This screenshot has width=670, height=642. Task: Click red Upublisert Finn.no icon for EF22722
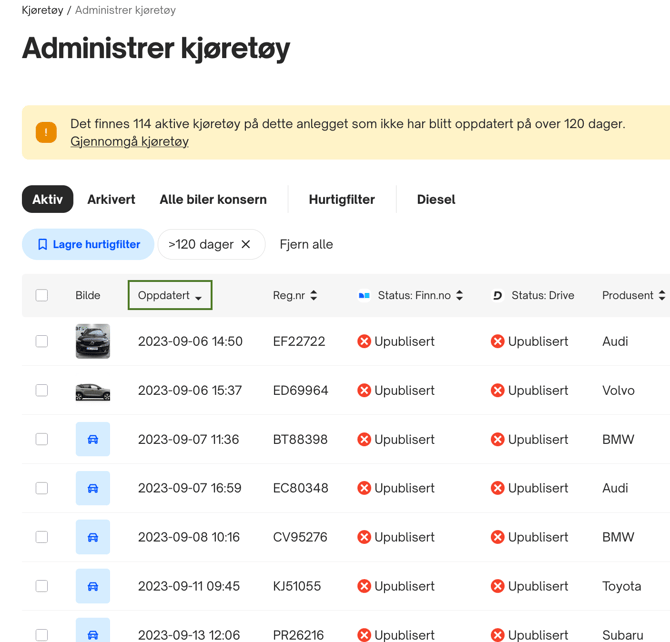(364, 341)
